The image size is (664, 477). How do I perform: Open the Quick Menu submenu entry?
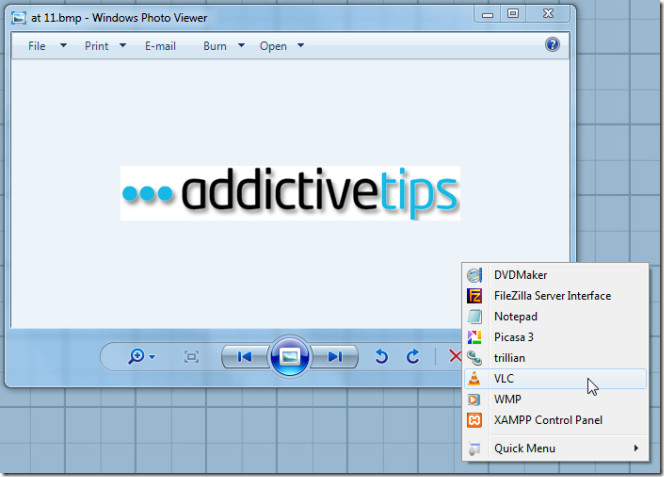click(x=555, y=448)
